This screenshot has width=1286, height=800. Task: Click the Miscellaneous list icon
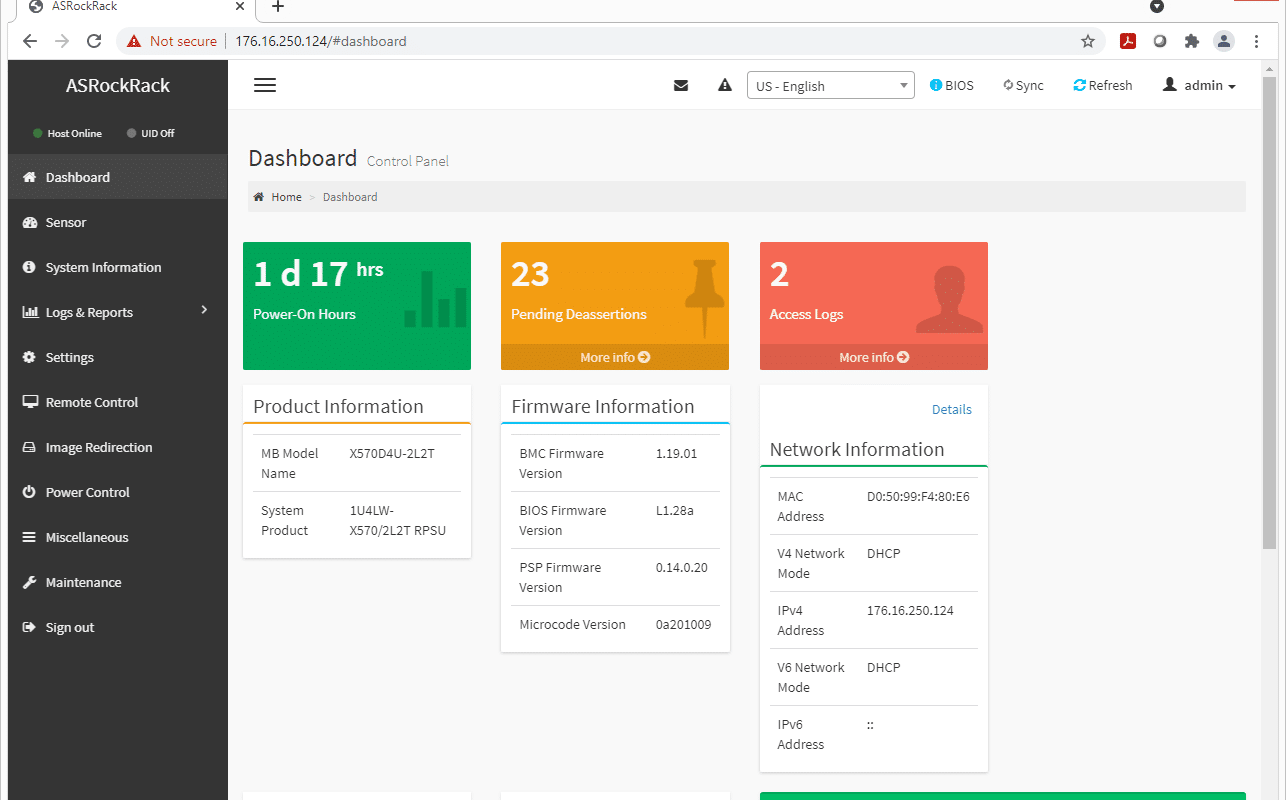pyautogui.click(x=29, y=537)
